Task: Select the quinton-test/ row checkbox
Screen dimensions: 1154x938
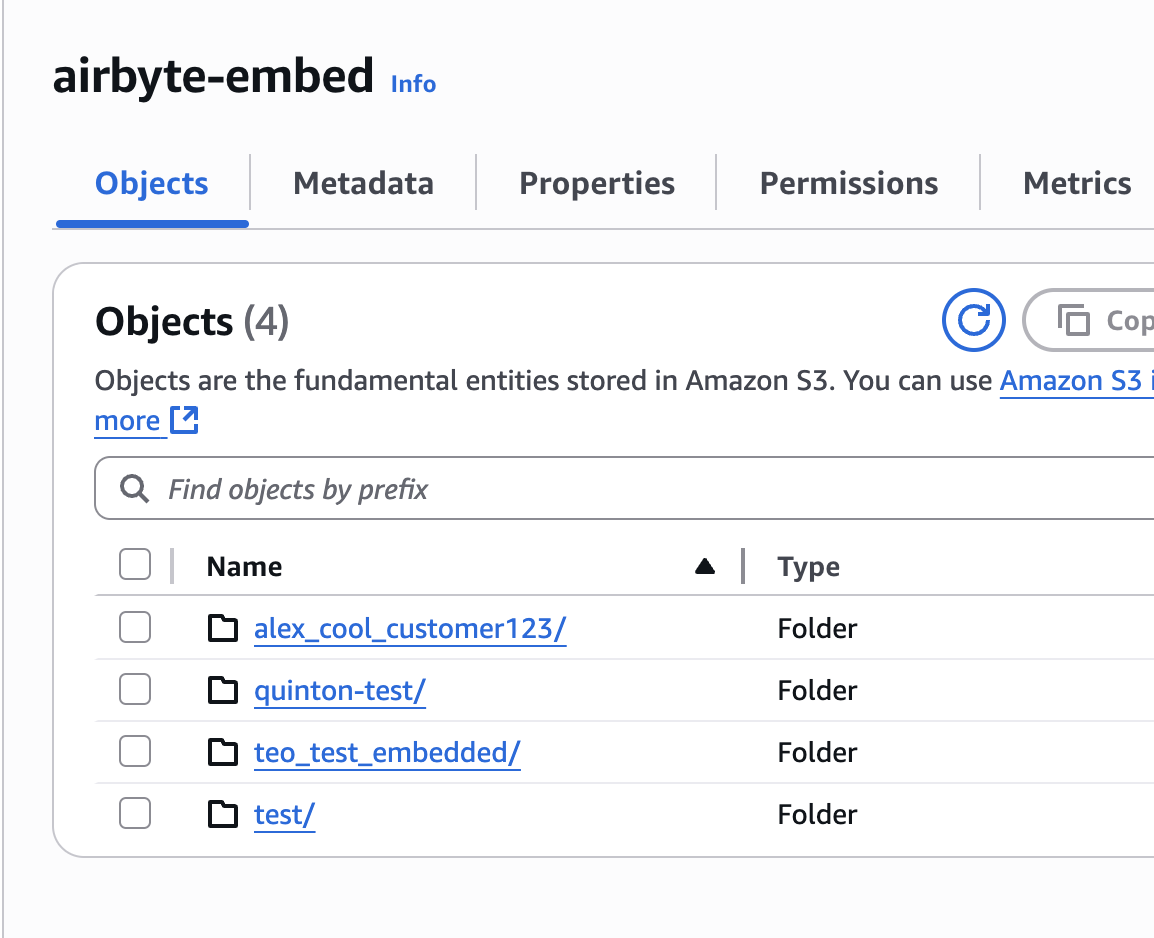Action: pos(135,690)
